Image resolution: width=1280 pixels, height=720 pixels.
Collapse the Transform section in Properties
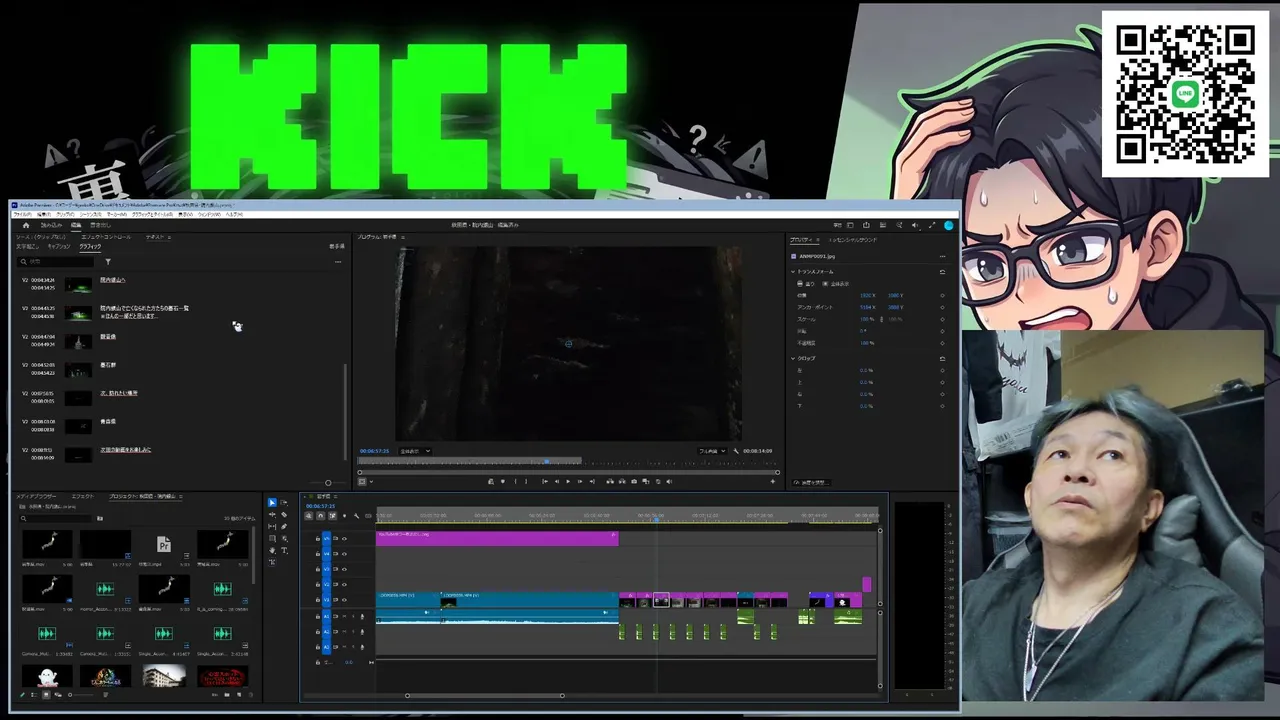pos(793,272)
